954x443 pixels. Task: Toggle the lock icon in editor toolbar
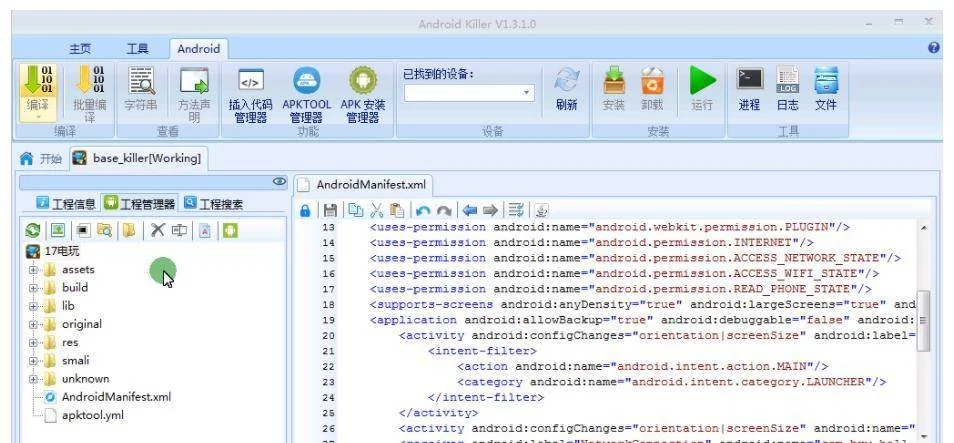[x=306, y=211]
